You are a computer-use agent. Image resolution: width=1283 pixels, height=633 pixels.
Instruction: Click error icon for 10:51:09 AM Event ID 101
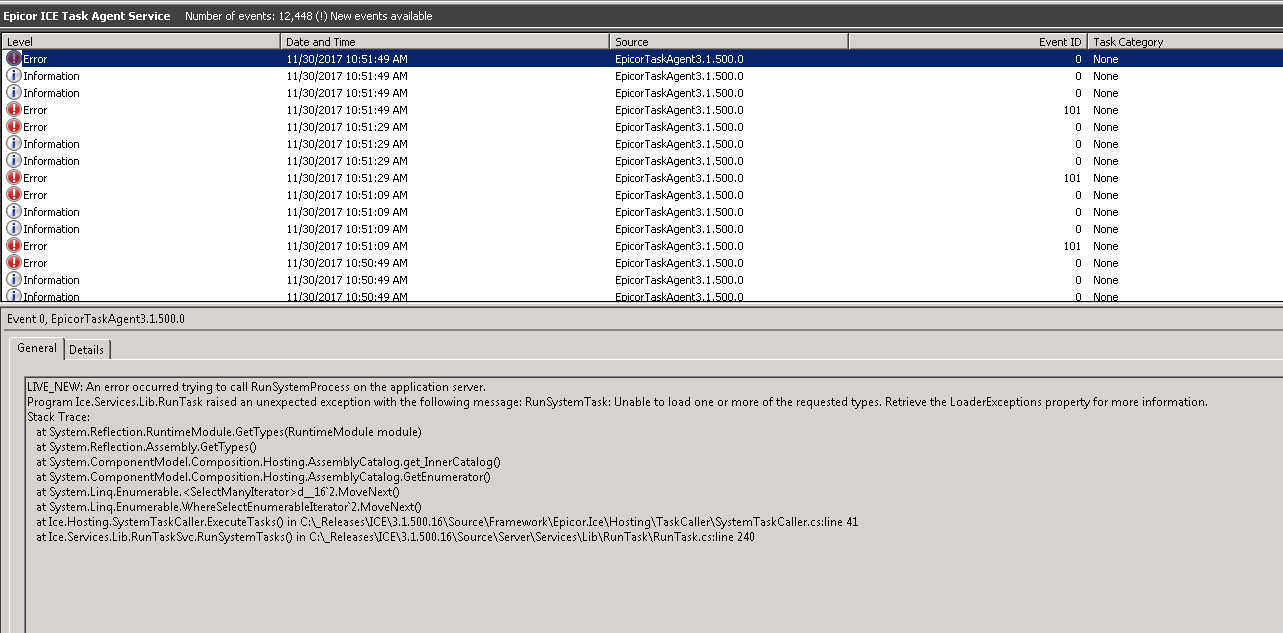14,246
